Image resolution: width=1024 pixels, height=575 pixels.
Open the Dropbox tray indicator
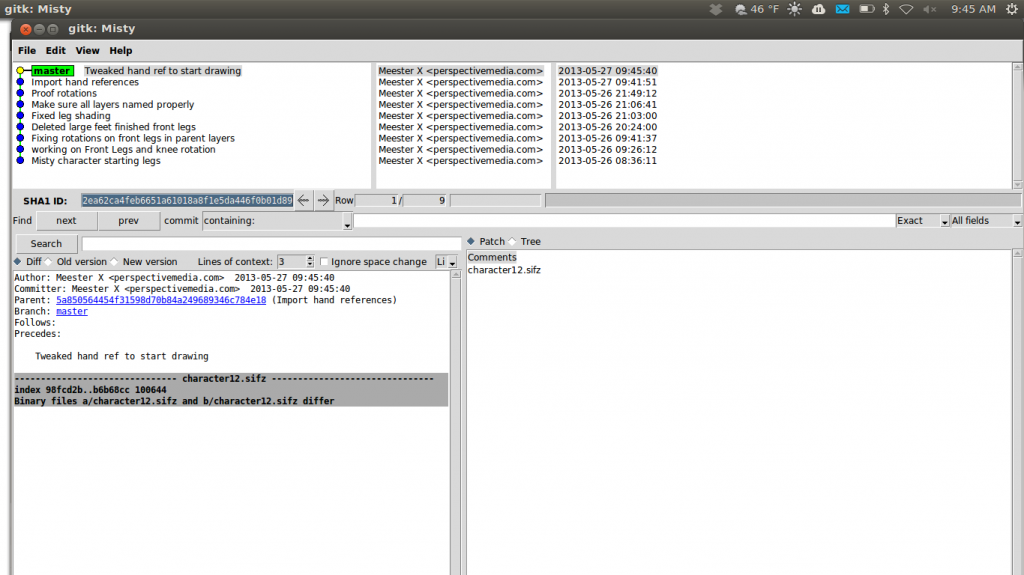[716, 9]
